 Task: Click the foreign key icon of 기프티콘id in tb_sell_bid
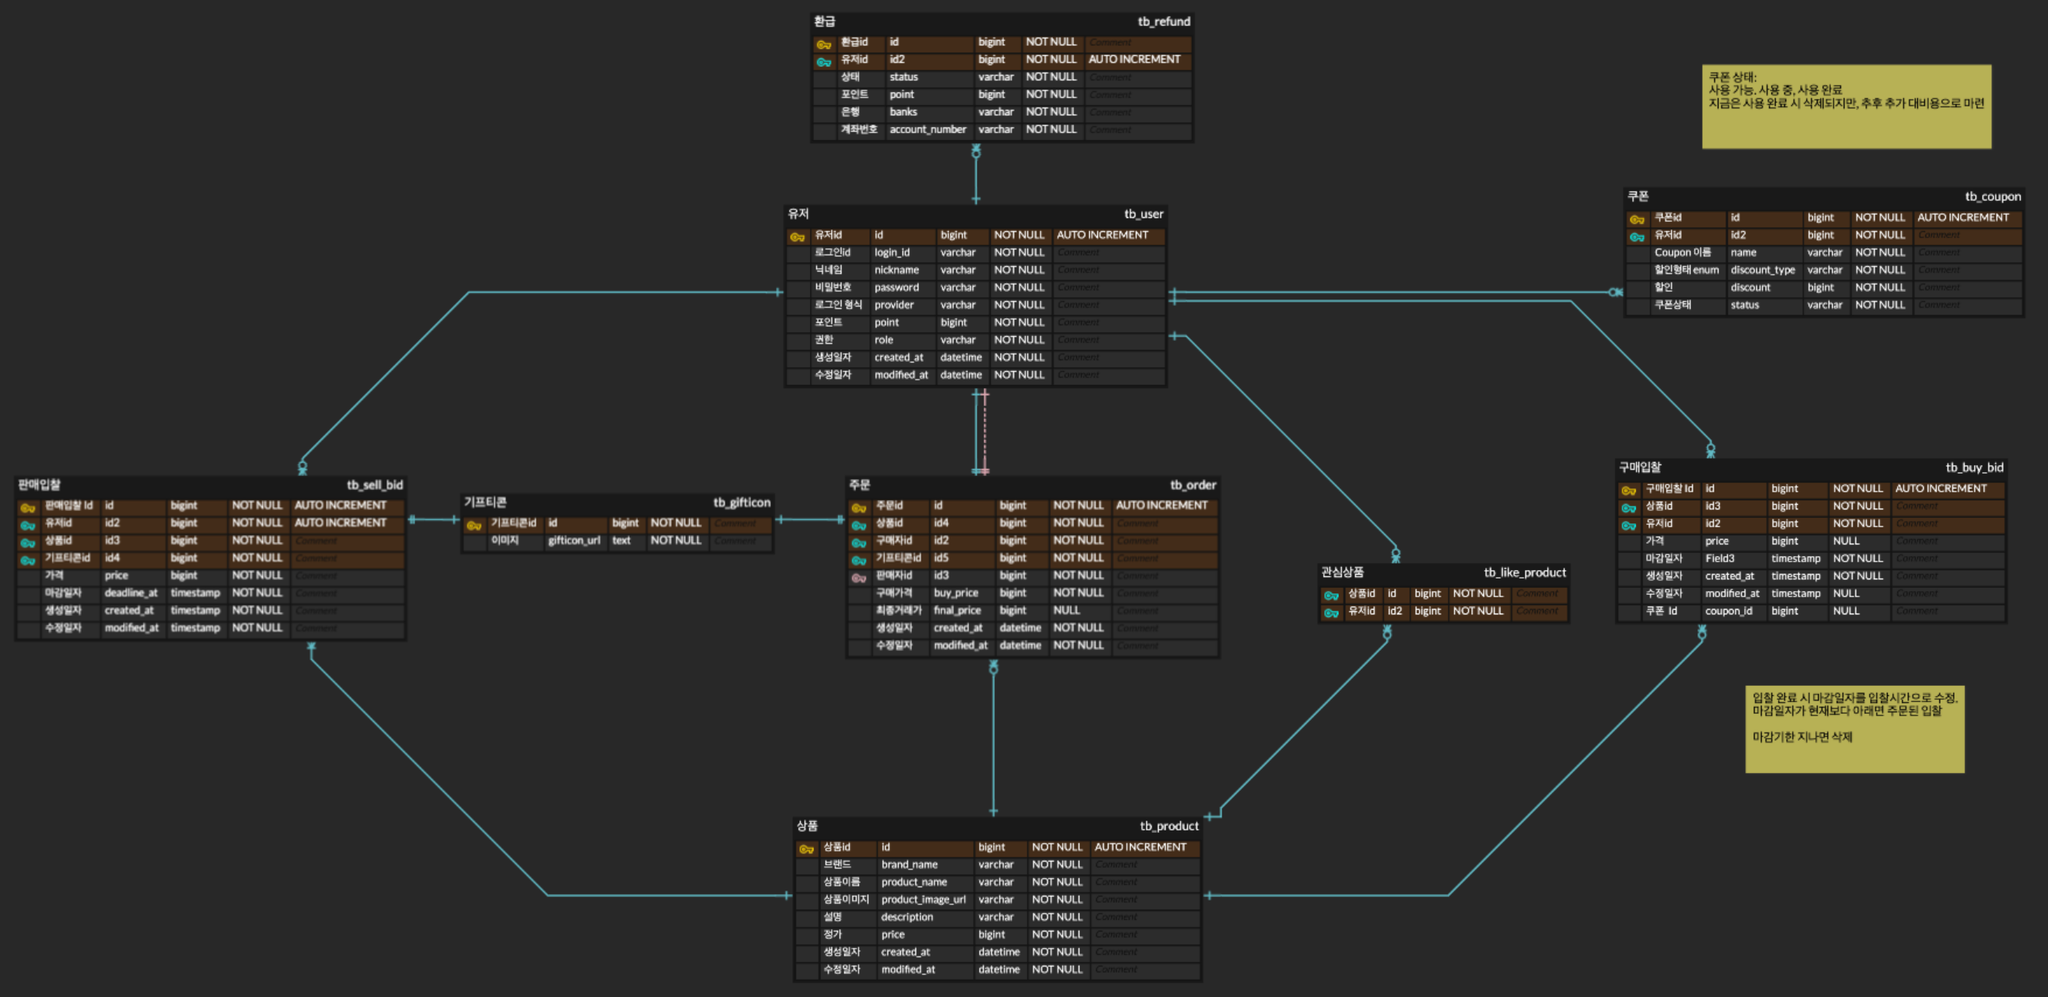(28, 560)
